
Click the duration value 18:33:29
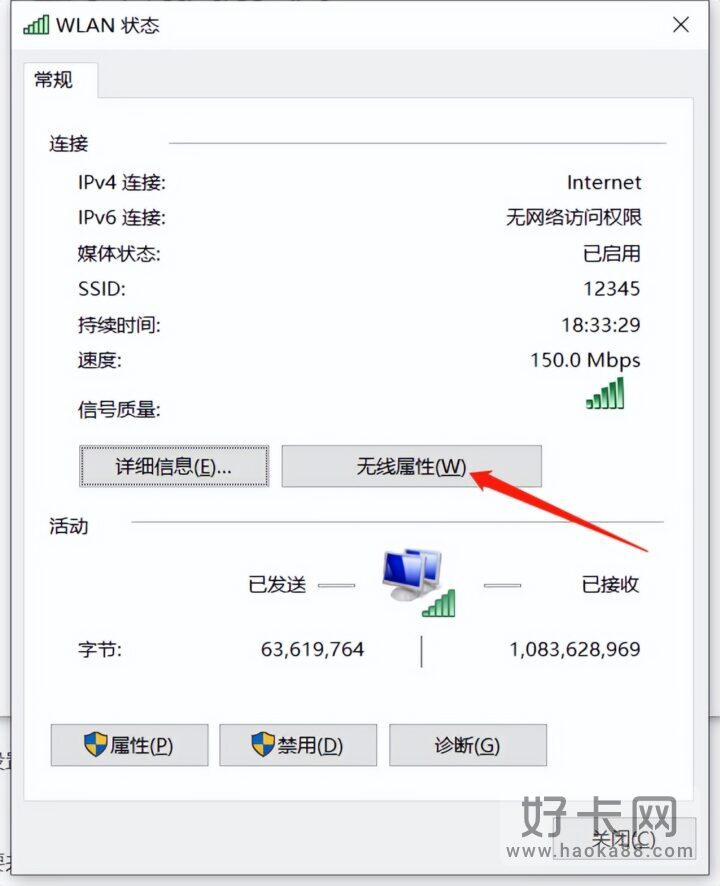pyautogui.click(x=601, y=325)
